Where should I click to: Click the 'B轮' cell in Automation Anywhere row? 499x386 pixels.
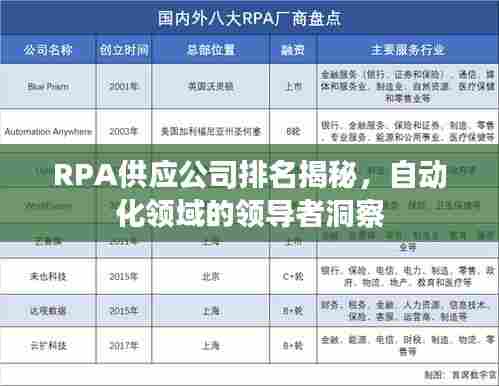click(293, 131)
